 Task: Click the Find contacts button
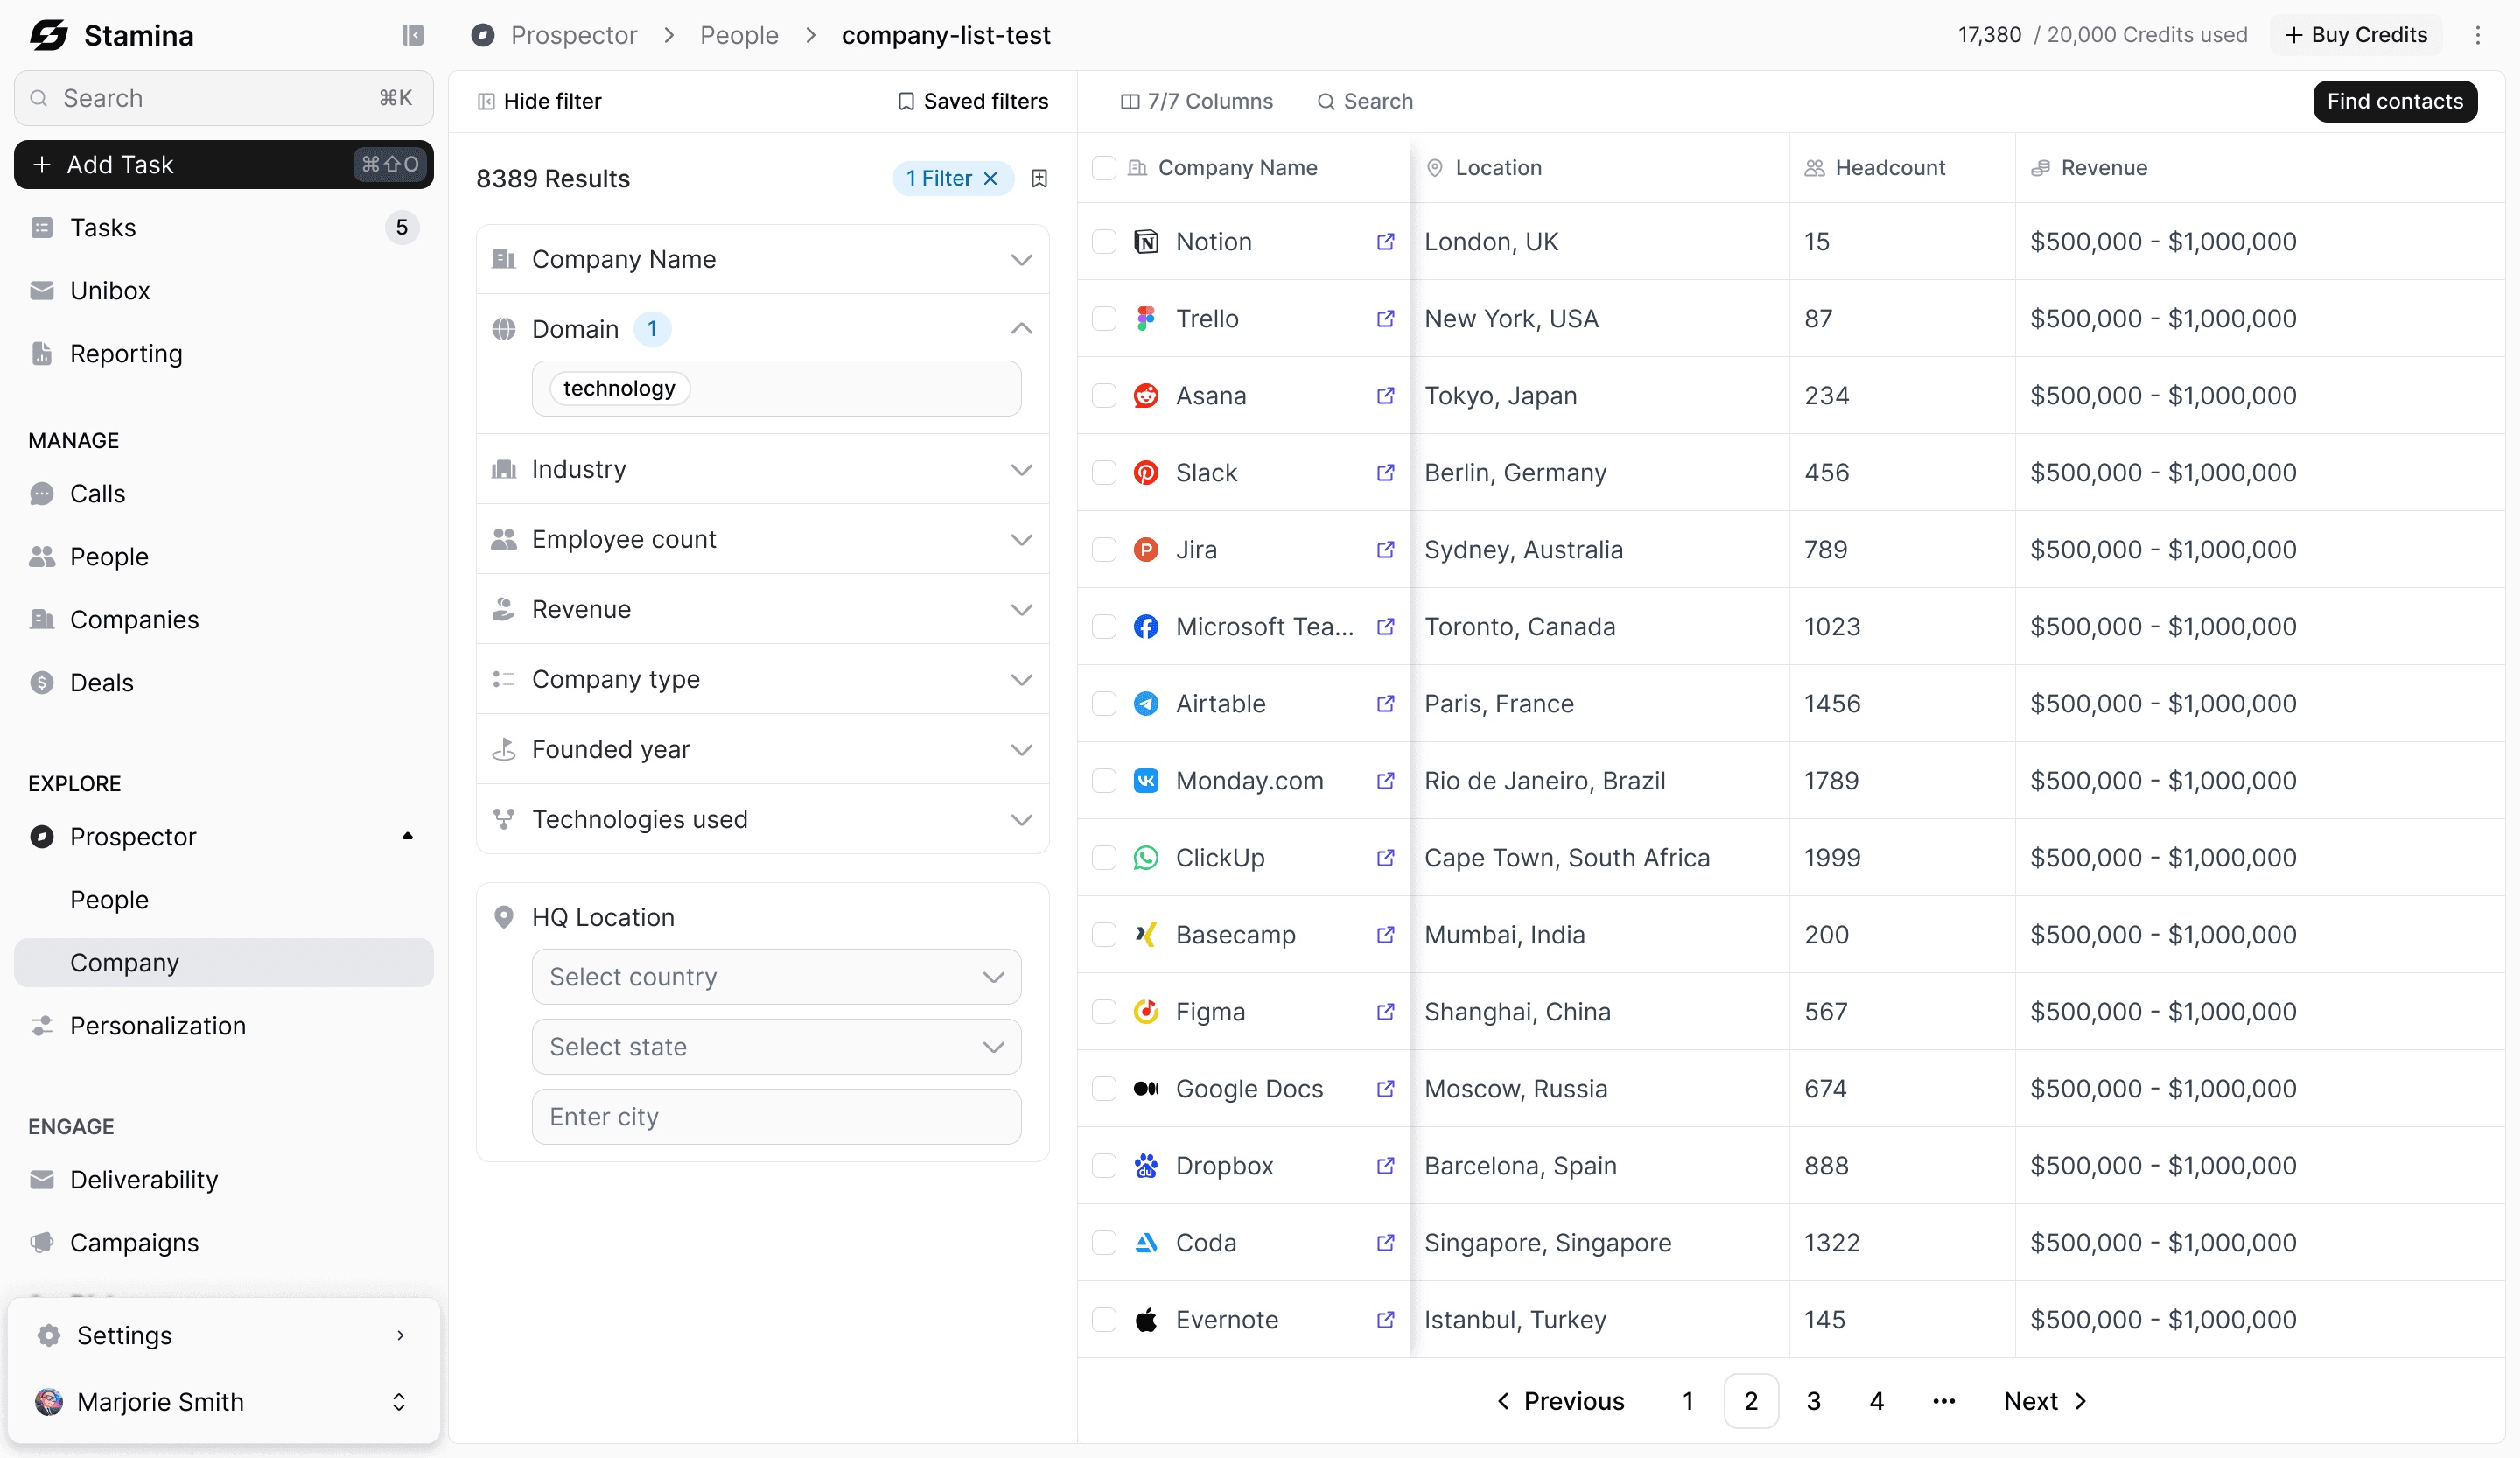pyautogui.click(x=2394, y=101)
